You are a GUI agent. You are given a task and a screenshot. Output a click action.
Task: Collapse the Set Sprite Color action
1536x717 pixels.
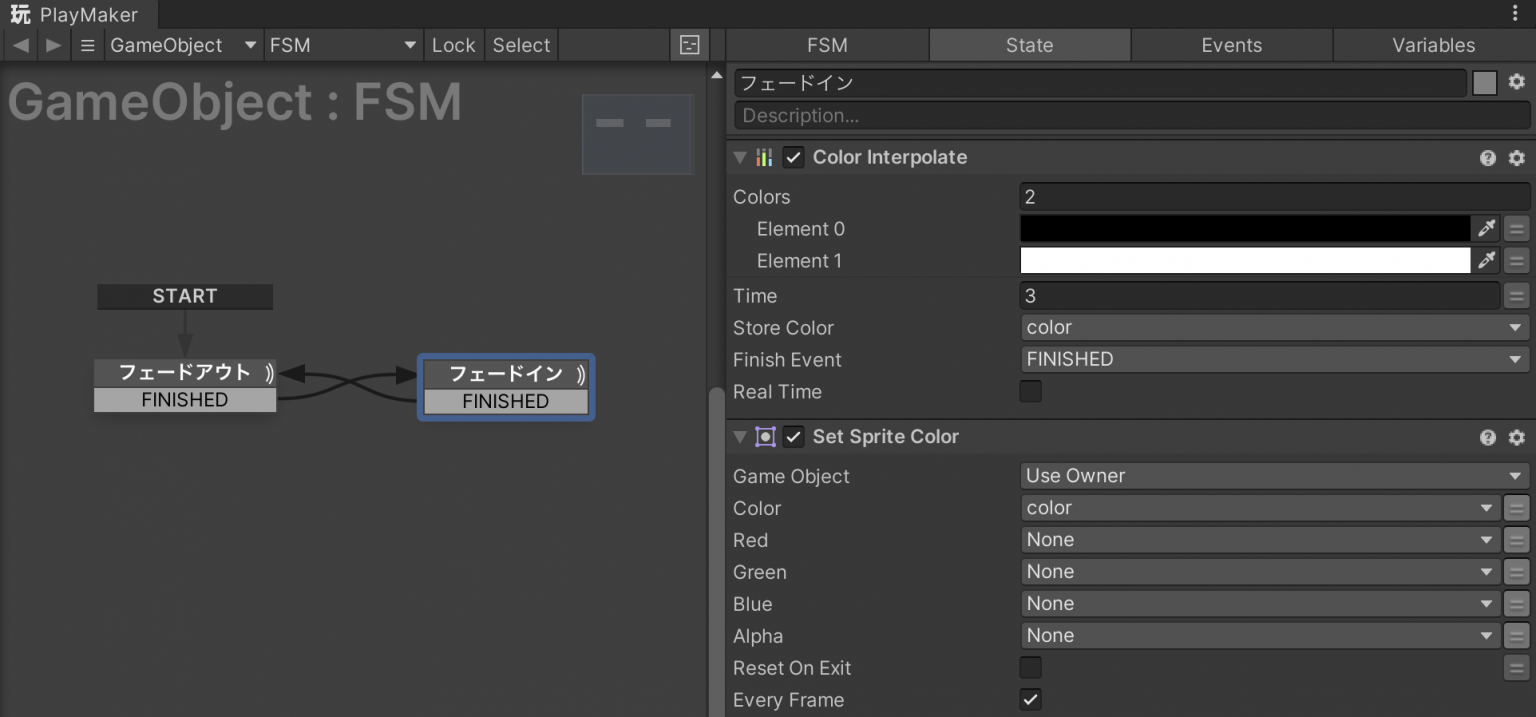740,437
